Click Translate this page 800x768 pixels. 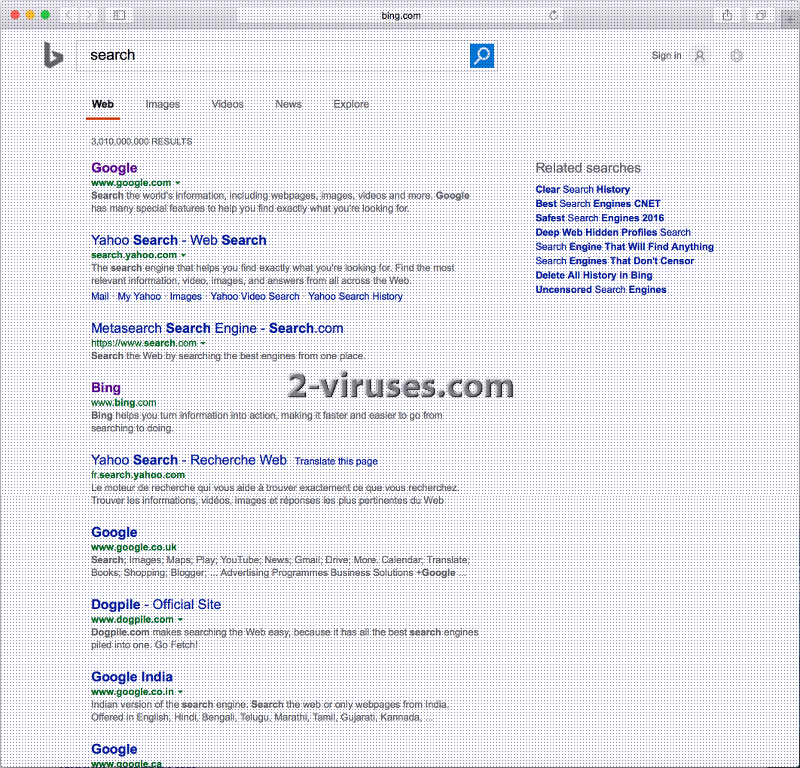tap(336, 461)
